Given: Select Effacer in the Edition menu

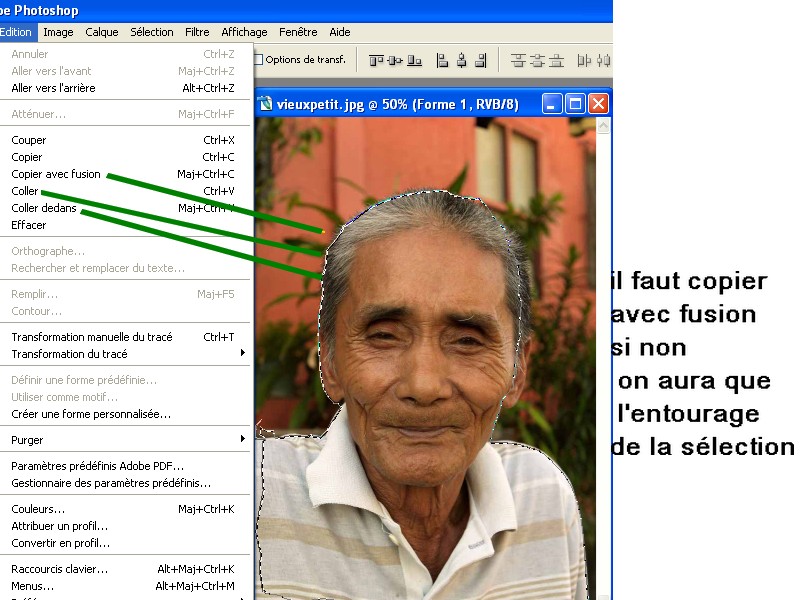Looking at the screenshot, I should [x=126, y=225].
